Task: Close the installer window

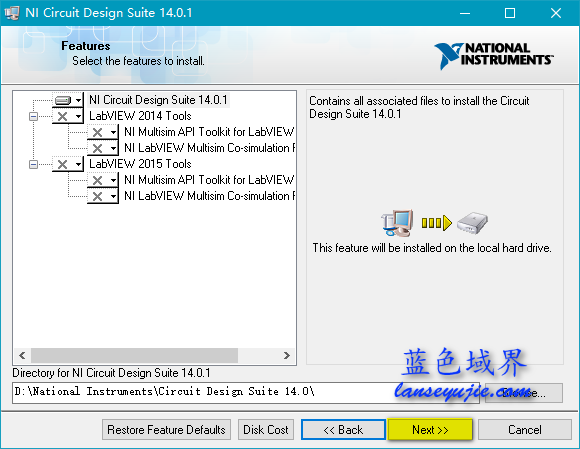Action: [556, 13]
